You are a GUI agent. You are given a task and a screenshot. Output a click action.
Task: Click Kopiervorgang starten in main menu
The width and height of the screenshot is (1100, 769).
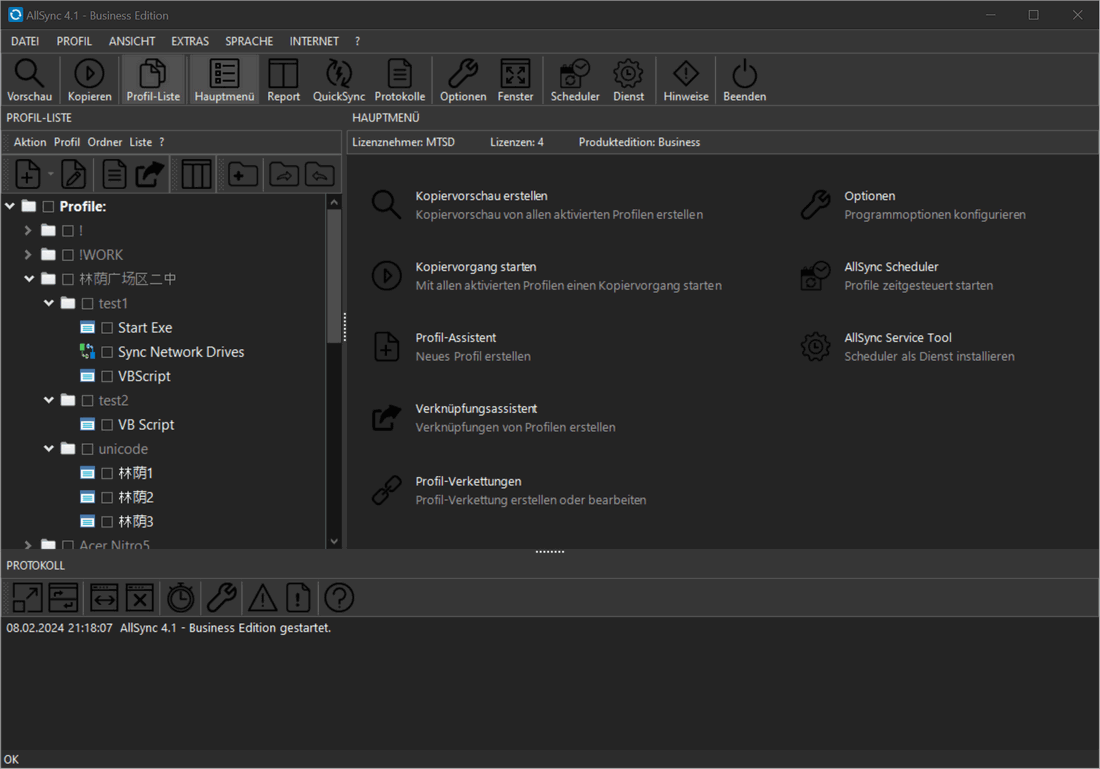coord(475,267)
